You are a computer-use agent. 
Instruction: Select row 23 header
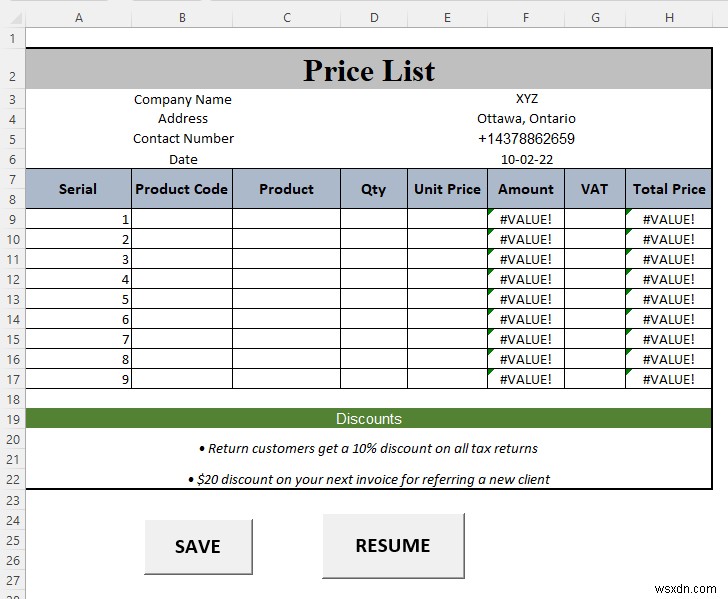(x=13, y=501)
